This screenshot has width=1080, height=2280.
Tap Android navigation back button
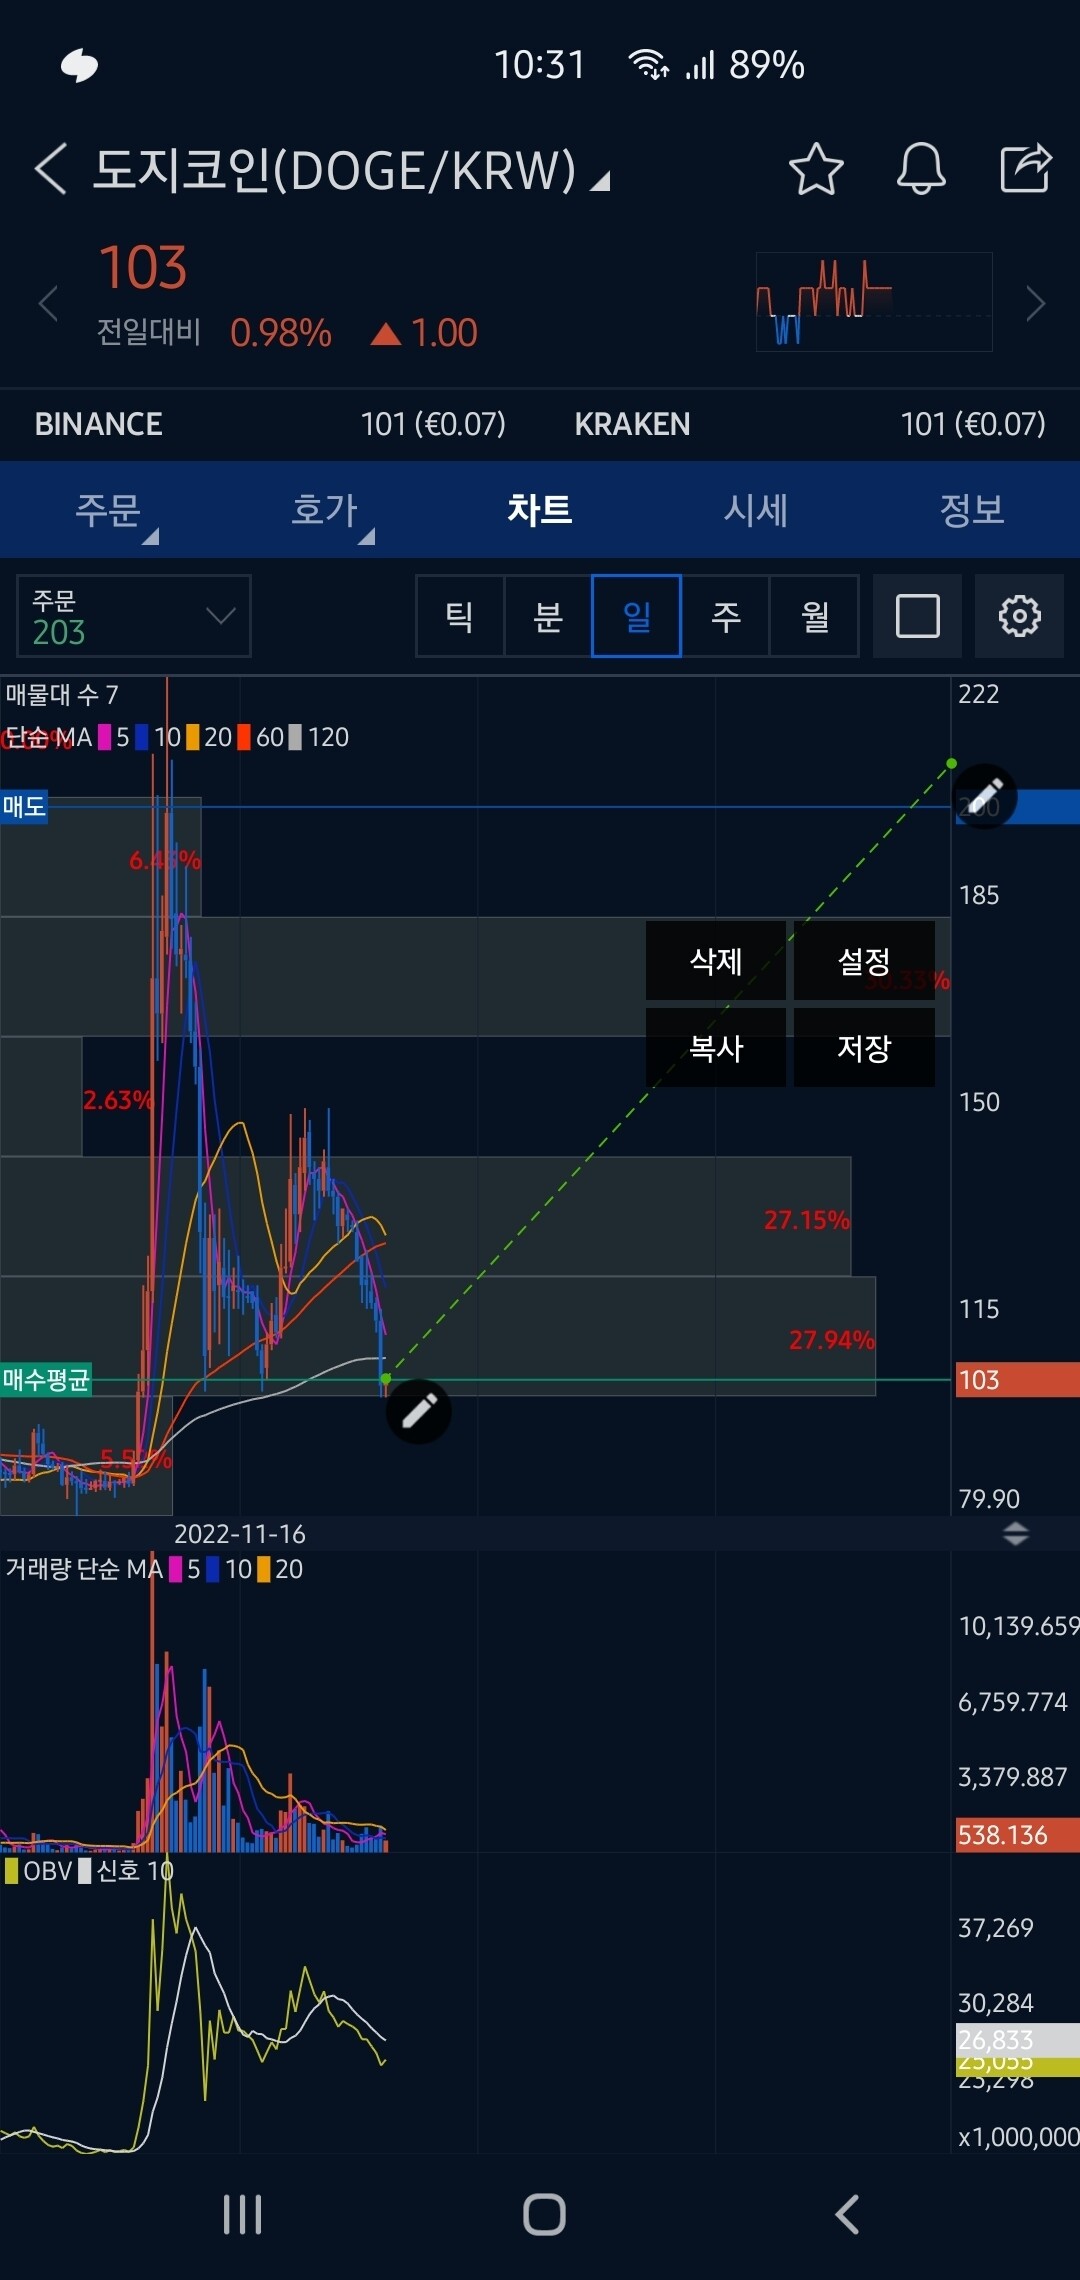tap(847, 2214)
